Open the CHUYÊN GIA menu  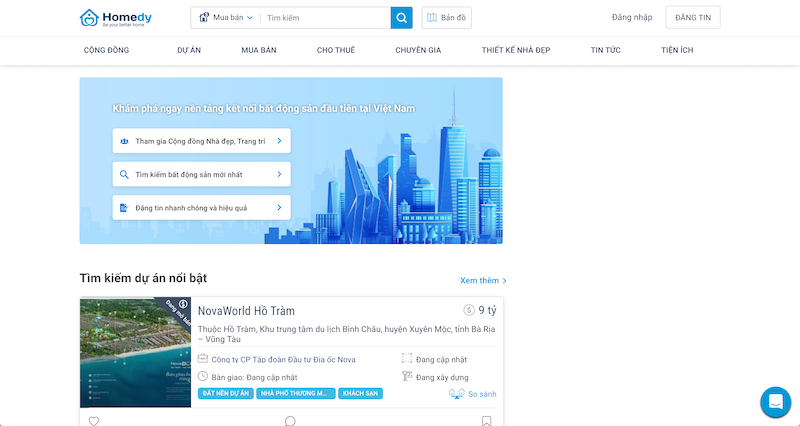click(418, 50)
